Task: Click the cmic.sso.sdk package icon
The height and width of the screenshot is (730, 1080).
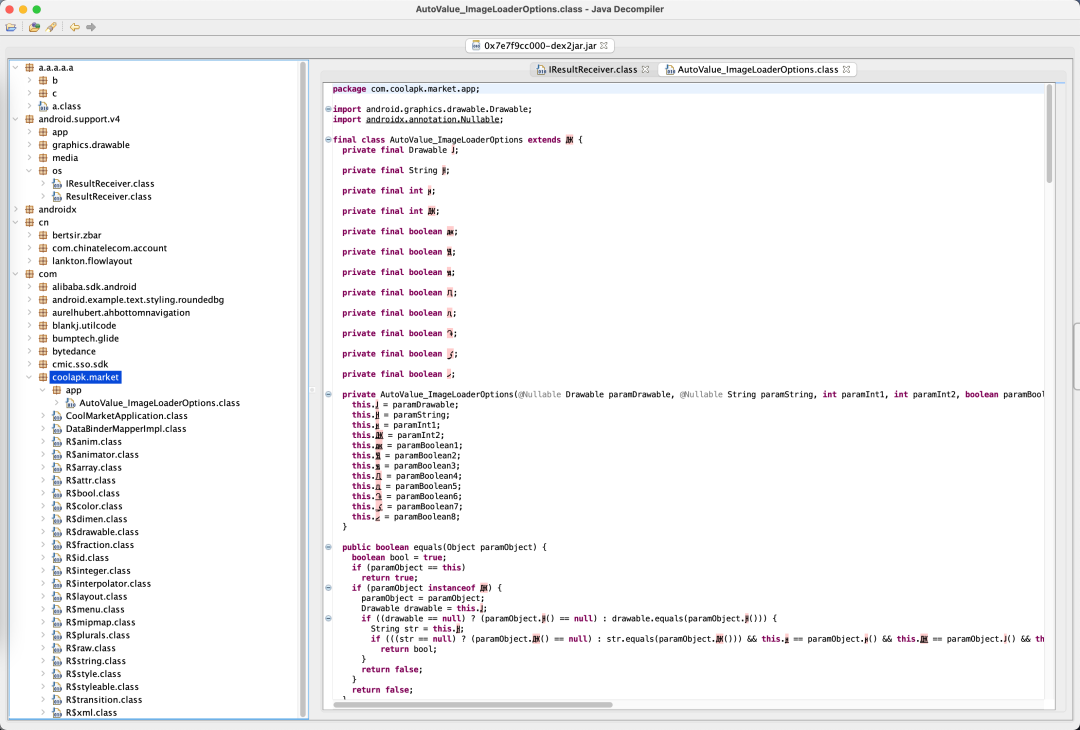Action: coord(43,364)
